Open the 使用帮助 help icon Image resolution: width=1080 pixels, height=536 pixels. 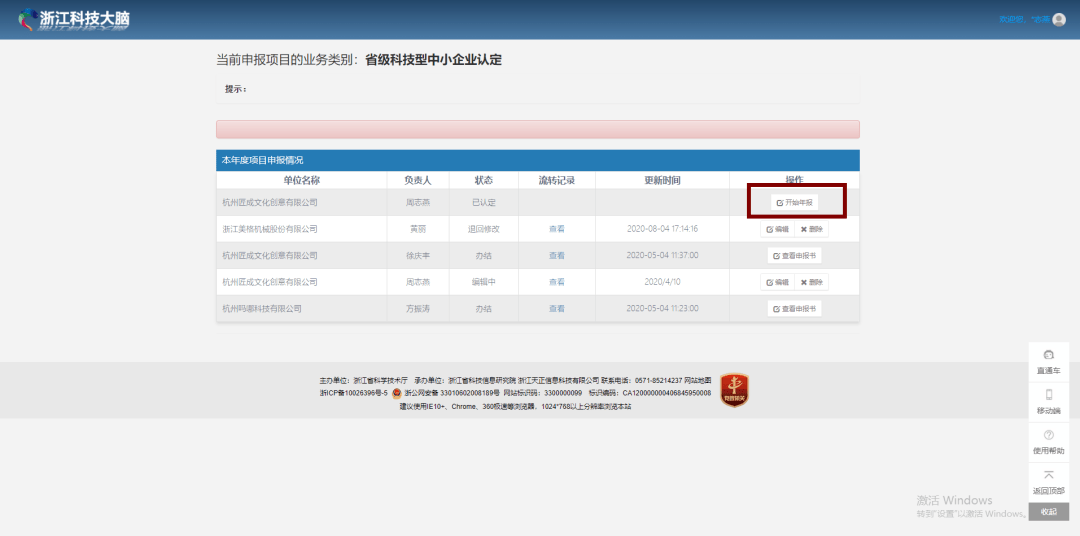(x=1048, y=435)
